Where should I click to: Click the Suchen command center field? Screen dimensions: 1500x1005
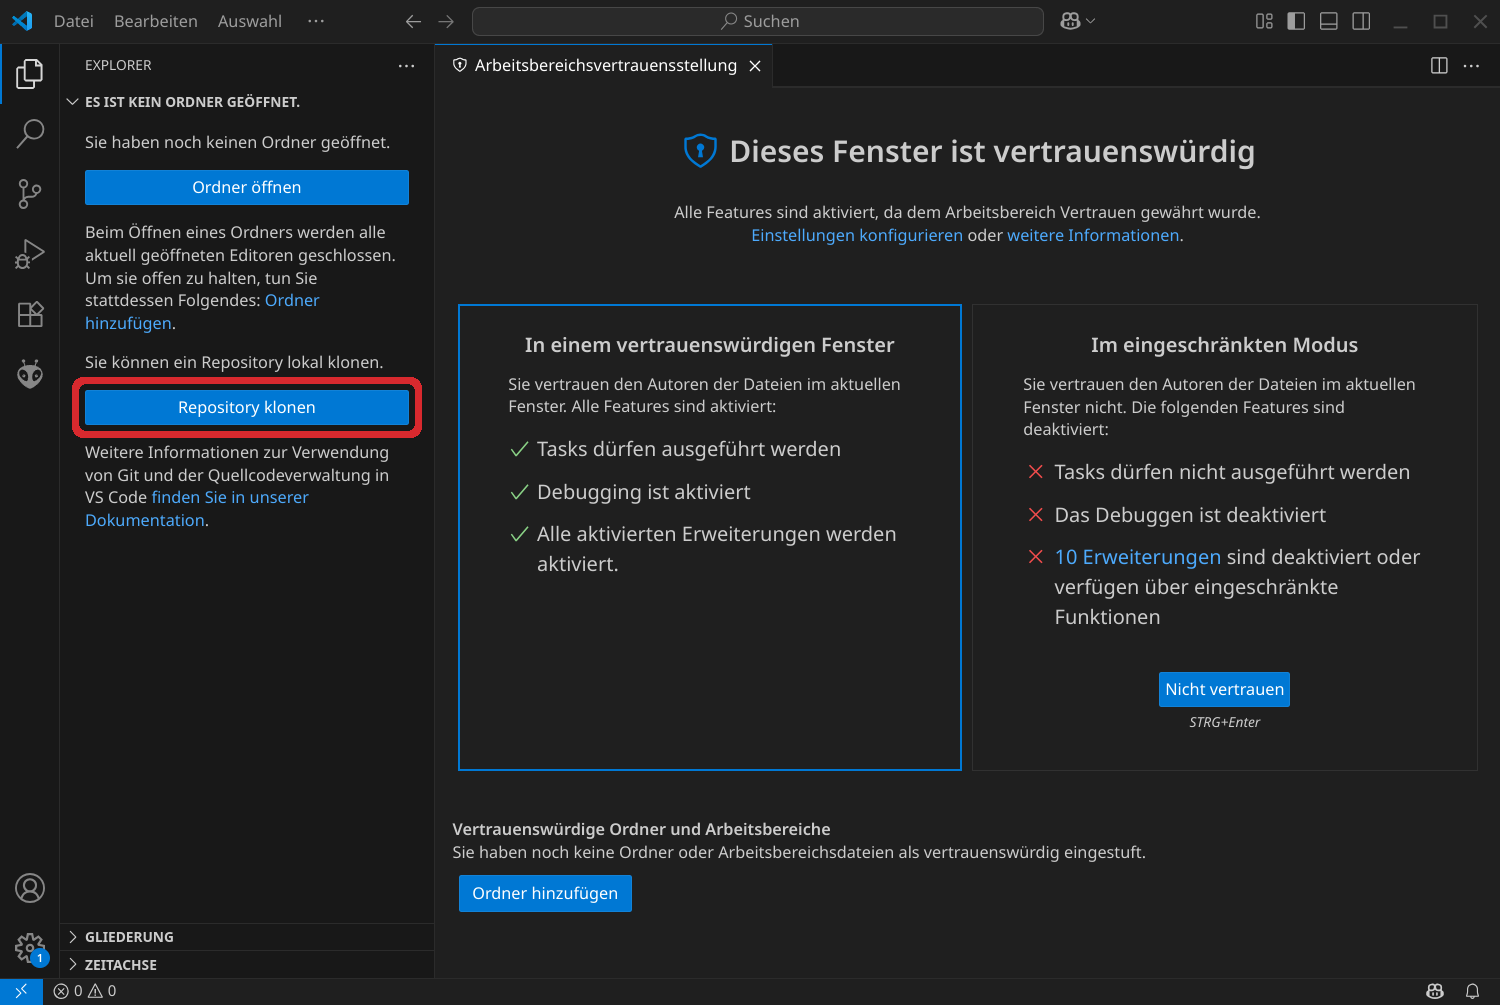point(758,21)
